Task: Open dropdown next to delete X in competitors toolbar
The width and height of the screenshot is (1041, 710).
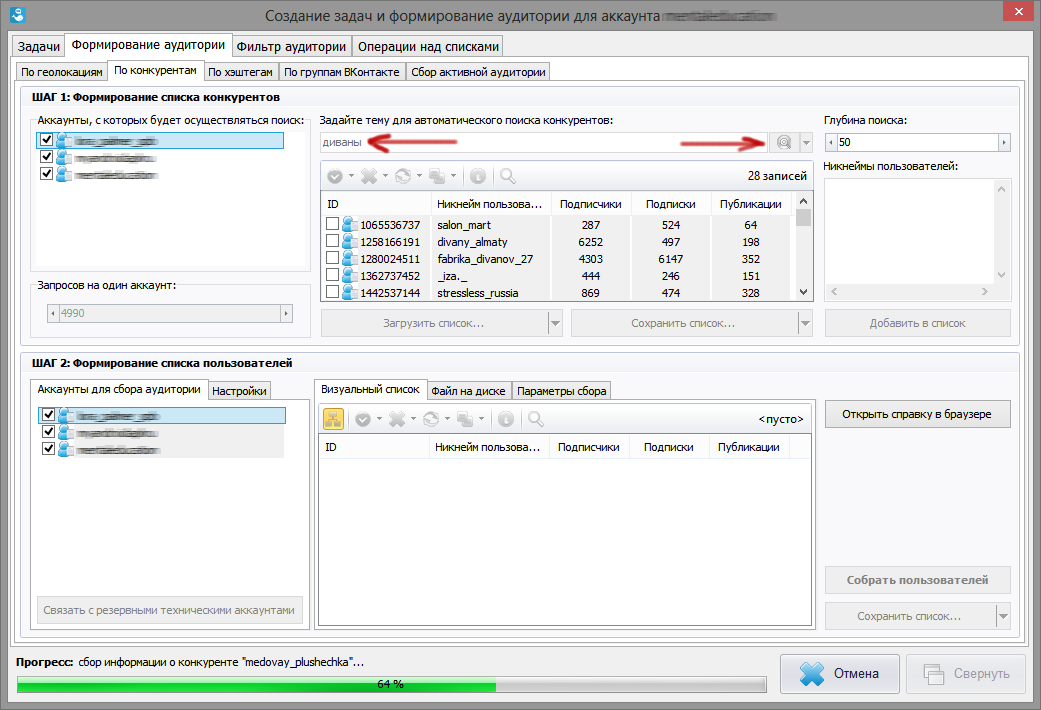Action: click(385, 176)
